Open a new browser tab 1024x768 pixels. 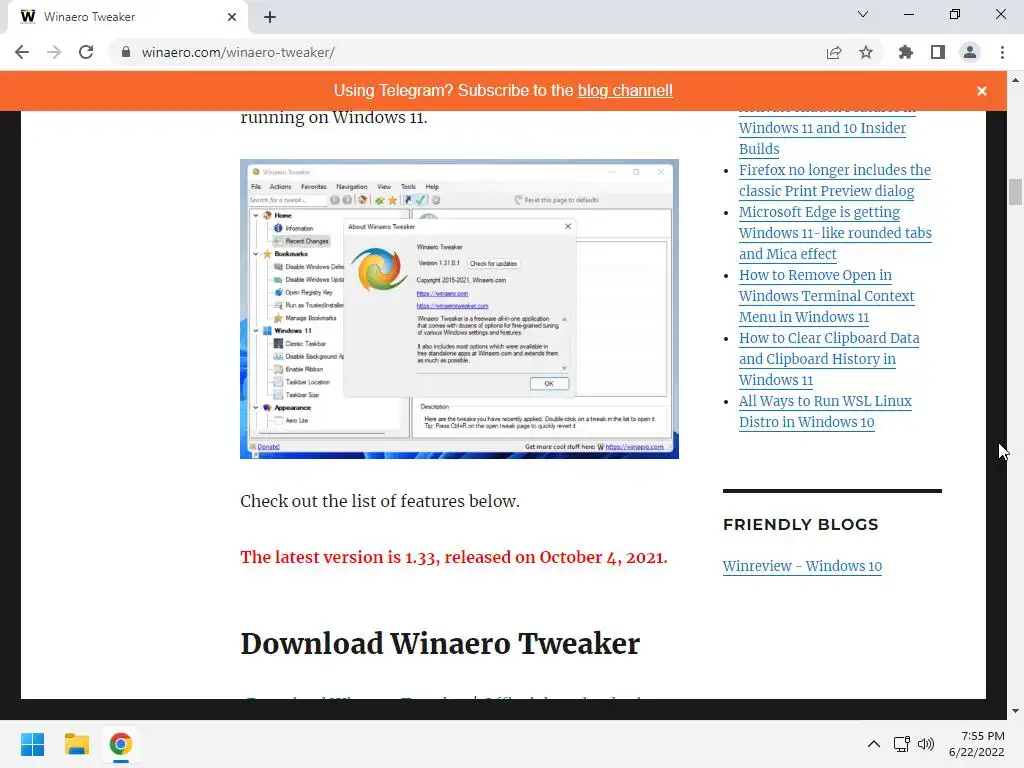pyautogui.click(x=270, y=17)
